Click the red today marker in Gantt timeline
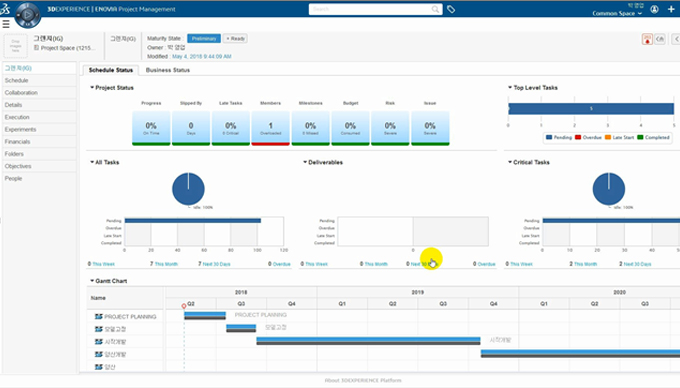 [x=184, y=306]
